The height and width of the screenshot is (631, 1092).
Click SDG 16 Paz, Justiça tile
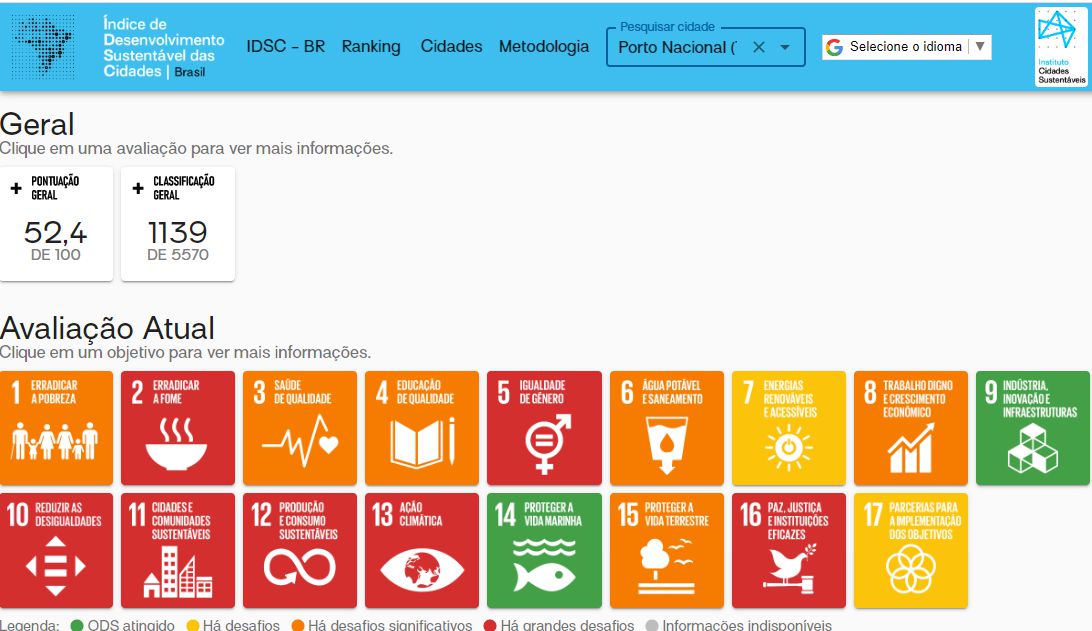[788, 550]
